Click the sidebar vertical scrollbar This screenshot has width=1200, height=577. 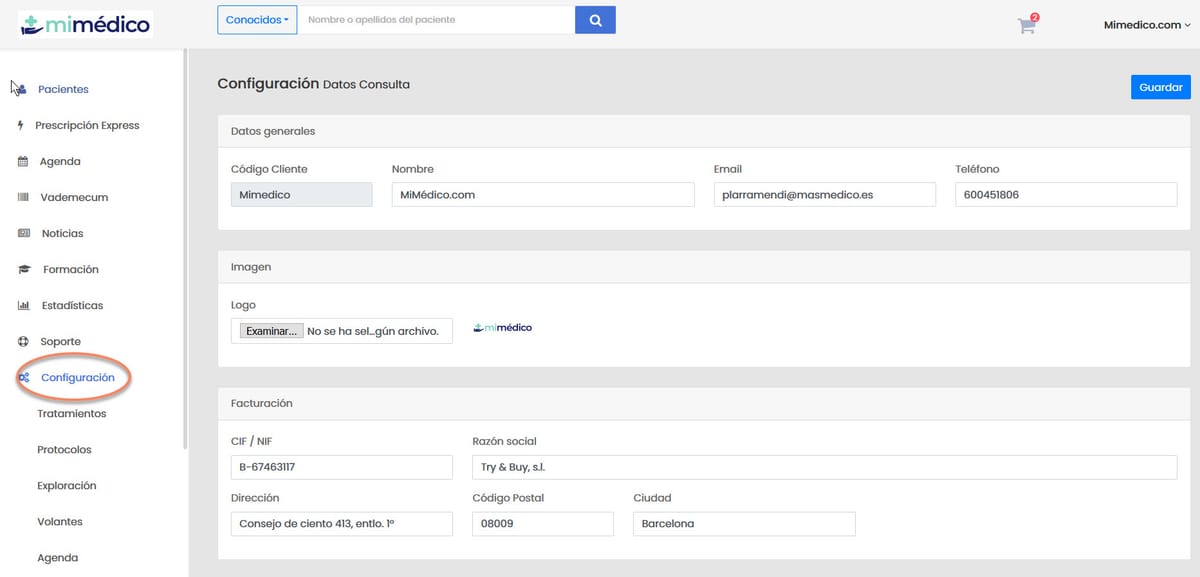pyautogui.click(x=185, y=250)
